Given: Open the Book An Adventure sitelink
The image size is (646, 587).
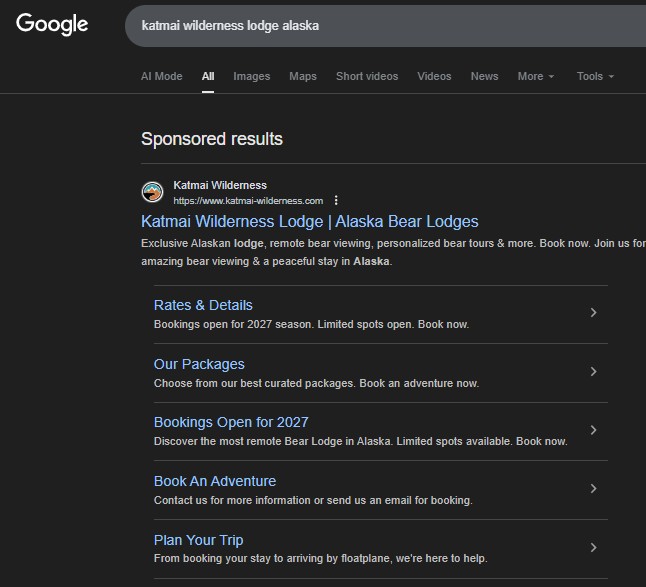Looking at the screenshot, I should pyautogui.click(x=215, y=481).
